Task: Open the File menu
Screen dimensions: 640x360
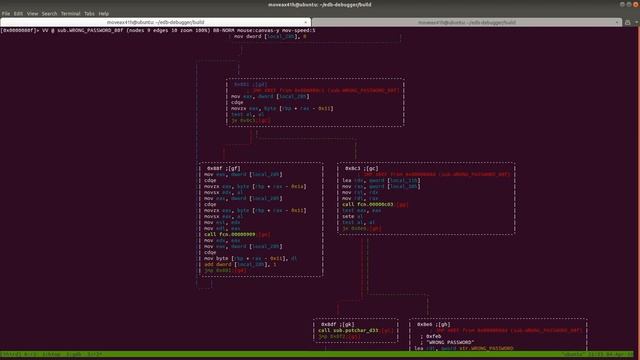Action: (6, 13)
